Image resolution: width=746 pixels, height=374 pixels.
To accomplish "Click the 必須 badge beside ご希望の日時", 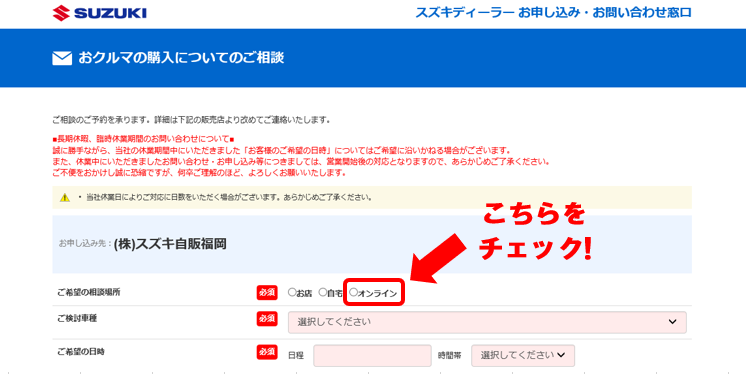I will coord(267,352).
